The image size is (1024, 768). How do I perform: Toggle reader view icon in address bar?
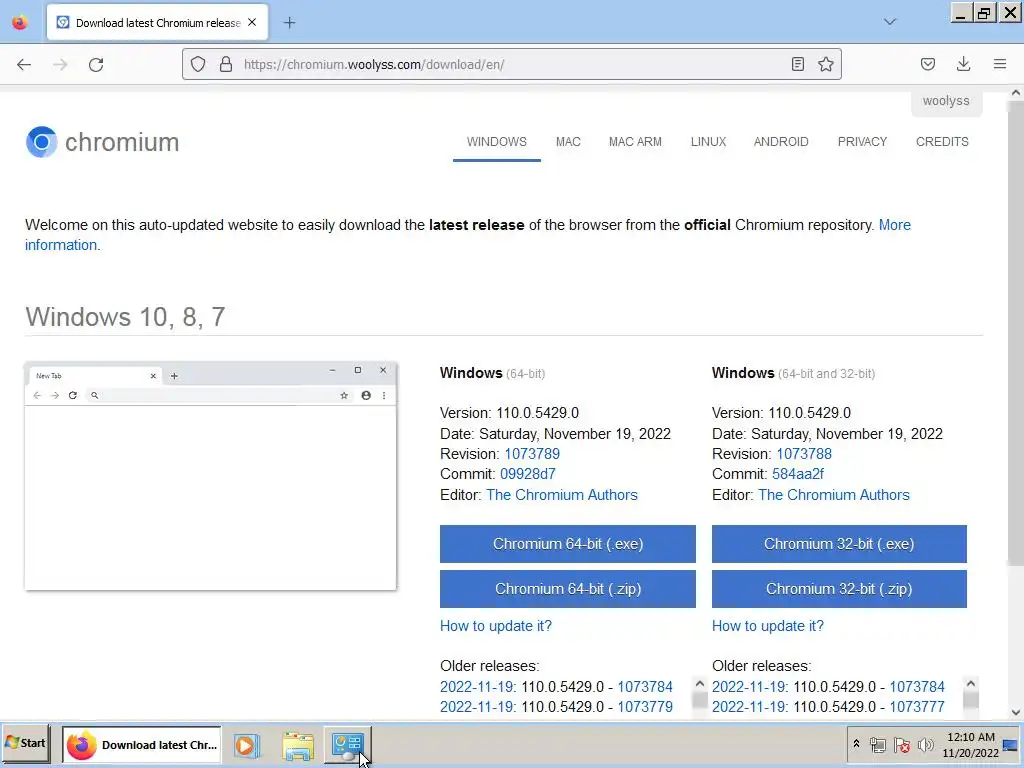[797, 64]
